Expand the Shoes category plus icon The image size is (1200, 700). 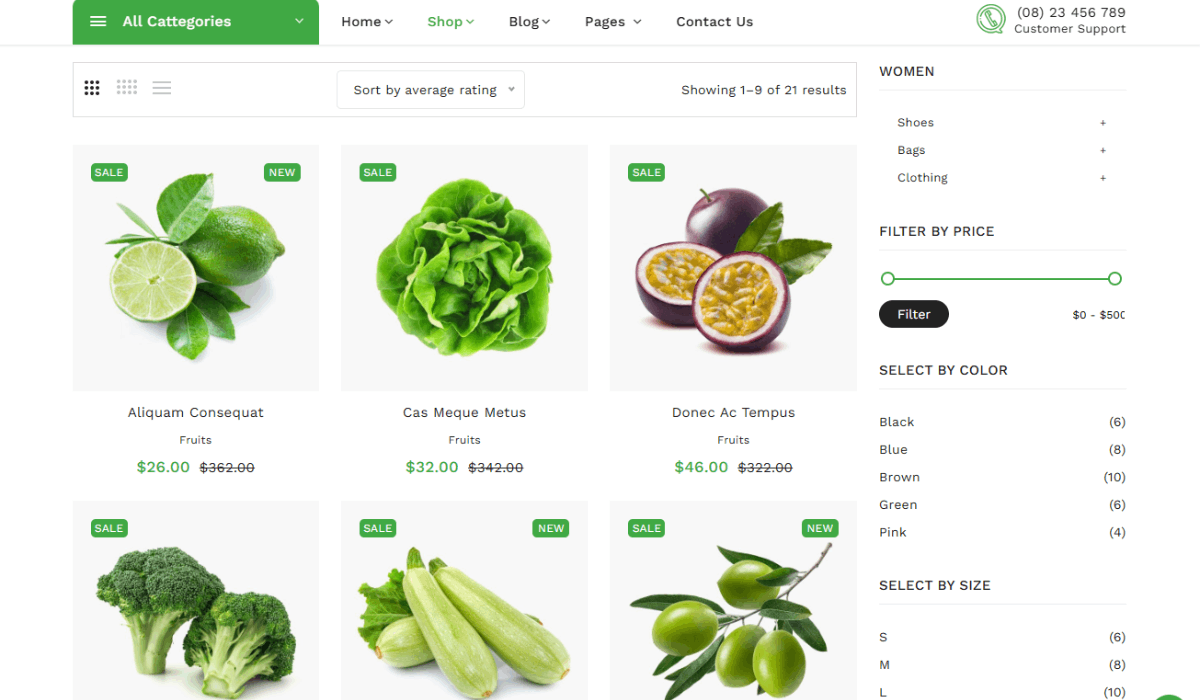[1103, 123]
